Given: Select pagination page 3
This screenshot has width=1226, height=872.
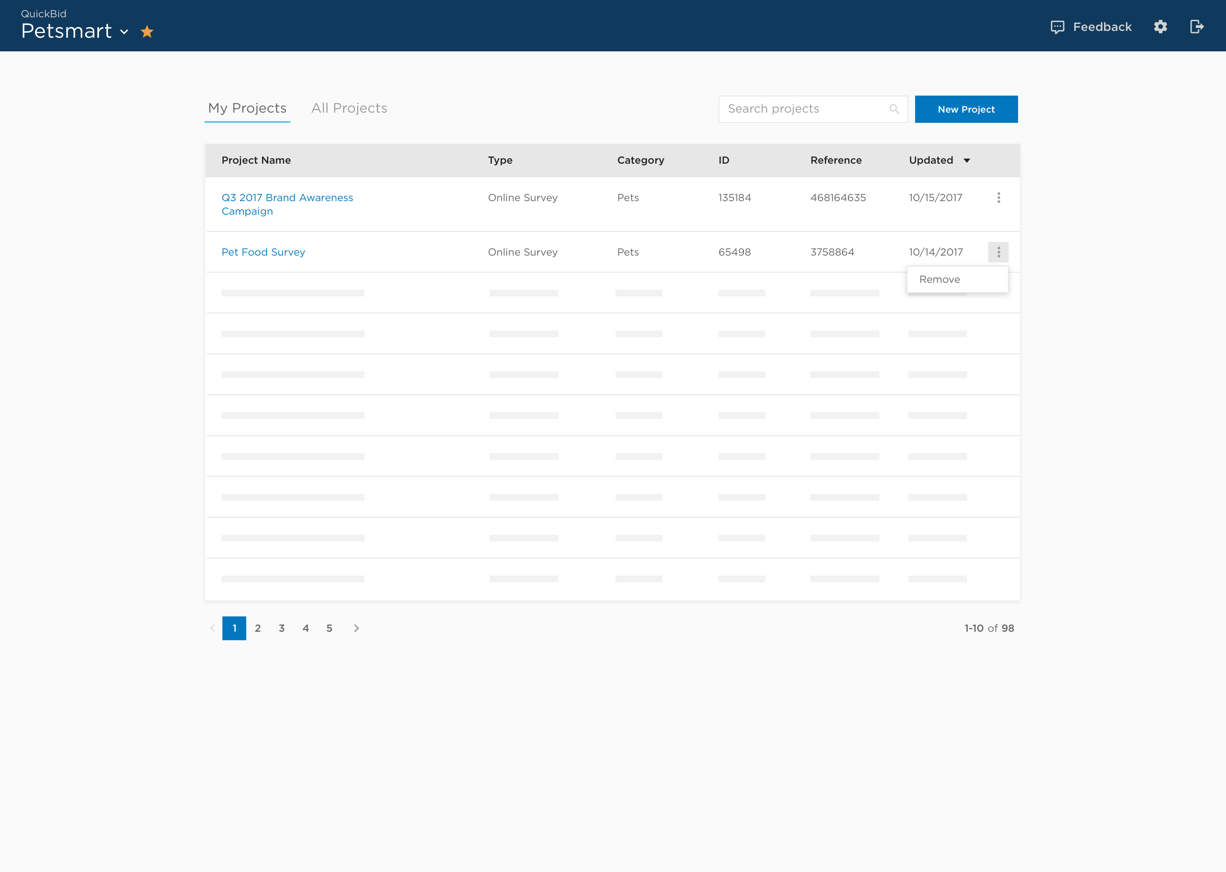Looking at the screenshot, I should [x=281, y=628].
